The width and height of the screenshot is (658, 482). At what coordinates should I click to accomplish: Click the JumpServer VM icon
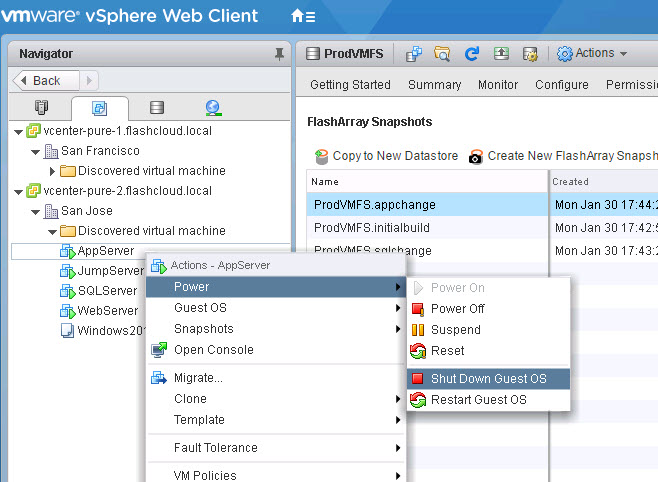pyautogui.click(x=68, y=271)
